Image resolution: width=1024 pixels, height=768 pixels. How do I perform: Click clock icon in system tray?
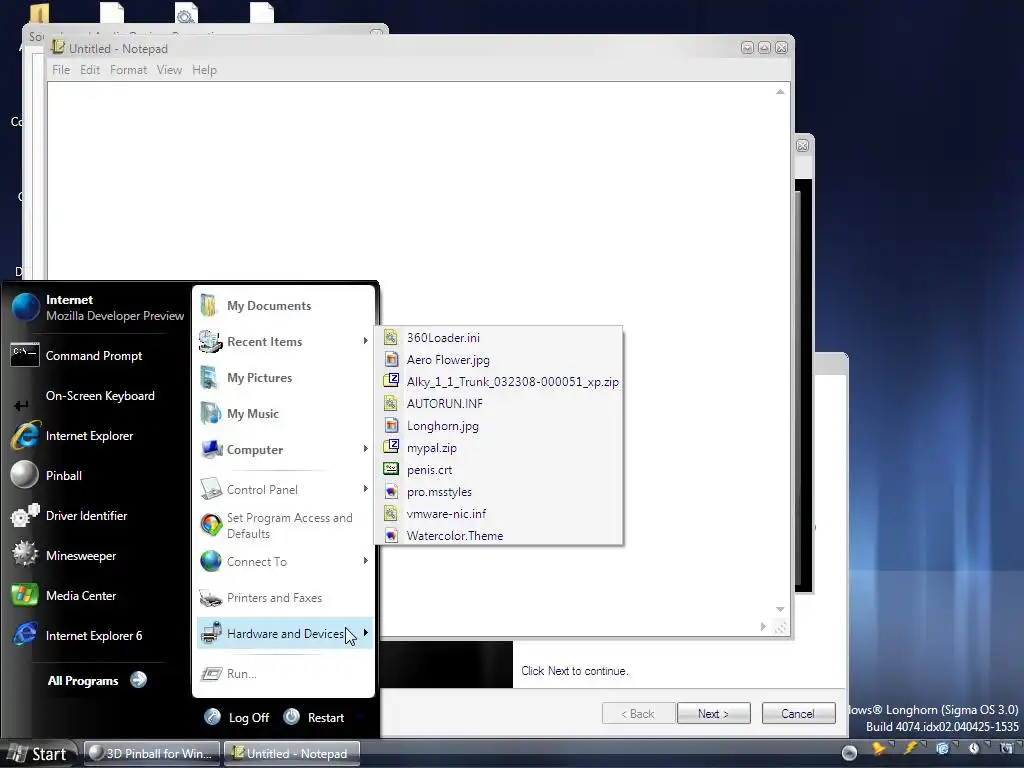pos(974,748)
